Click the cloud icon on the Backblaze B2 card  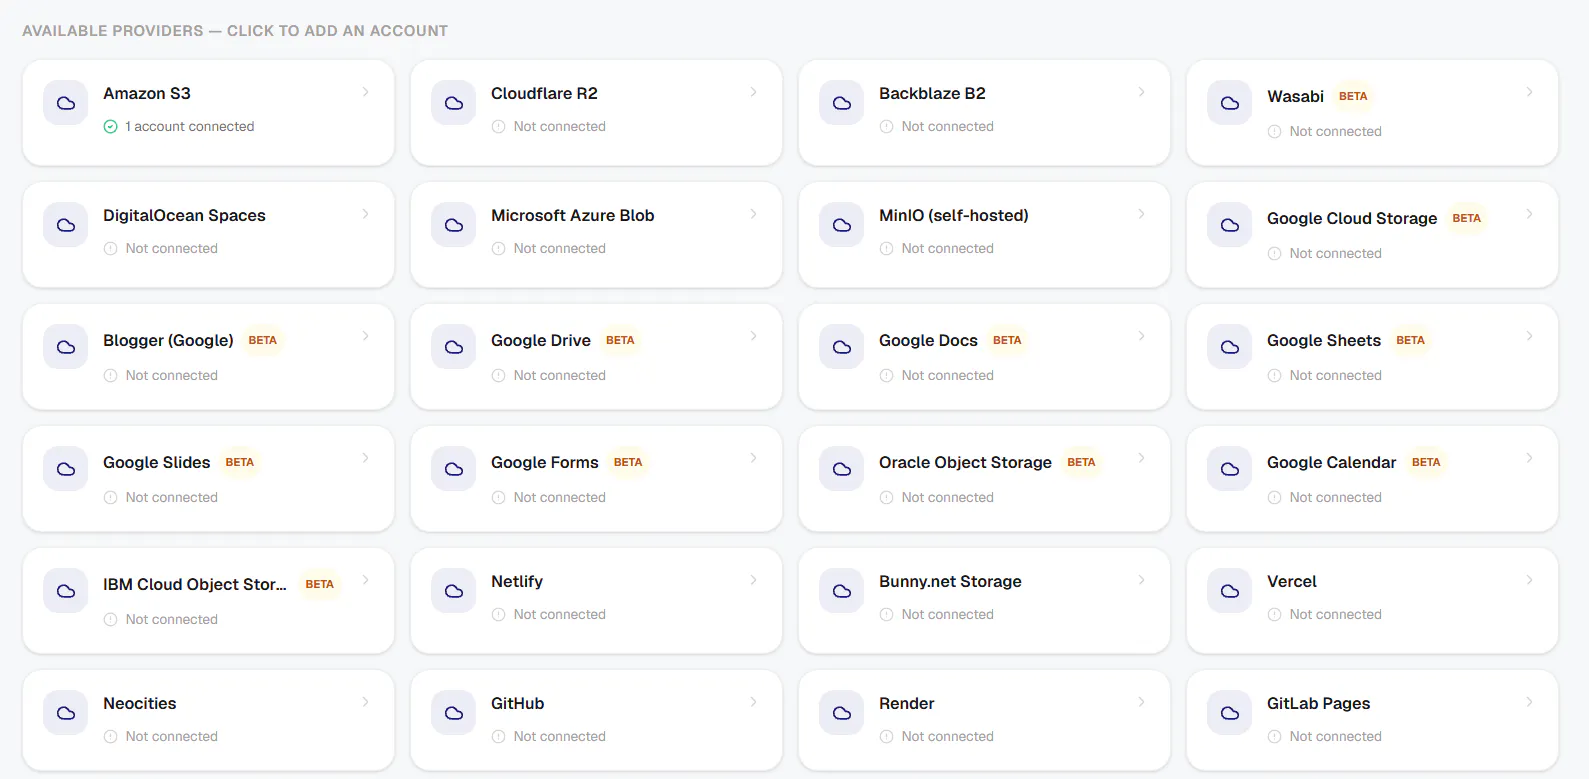coord(842,103)
